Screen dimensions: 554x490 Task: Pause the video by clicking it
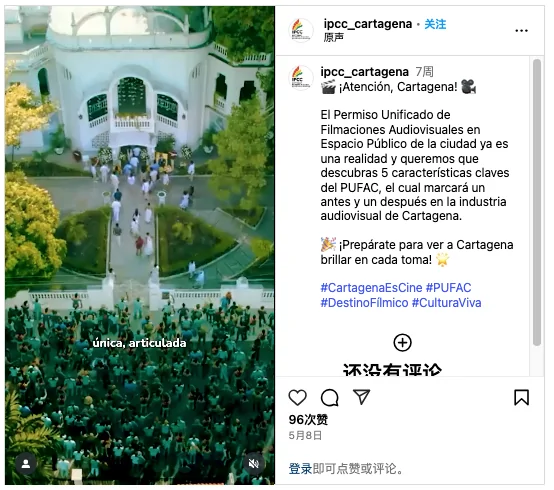coord(140,245)
